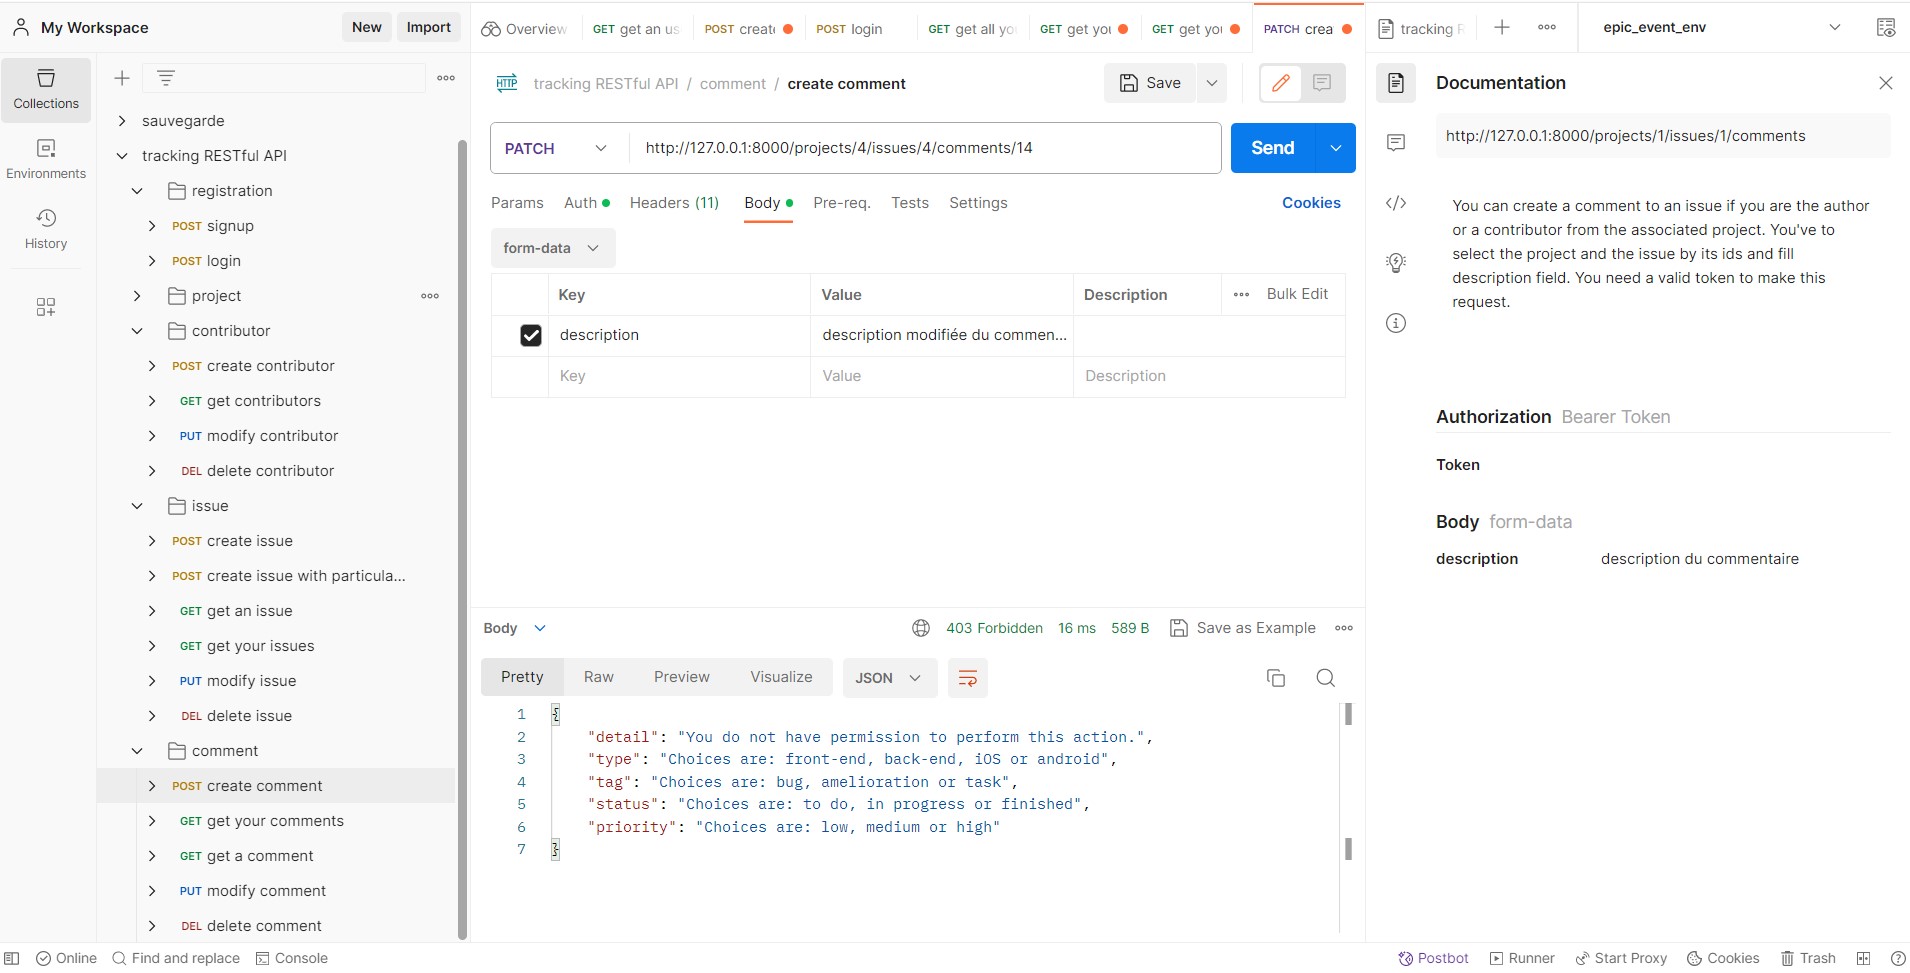Screen dimensions: 1910x973
Task: Open the request Info icon in sidebar
Action: (1396, 323)
